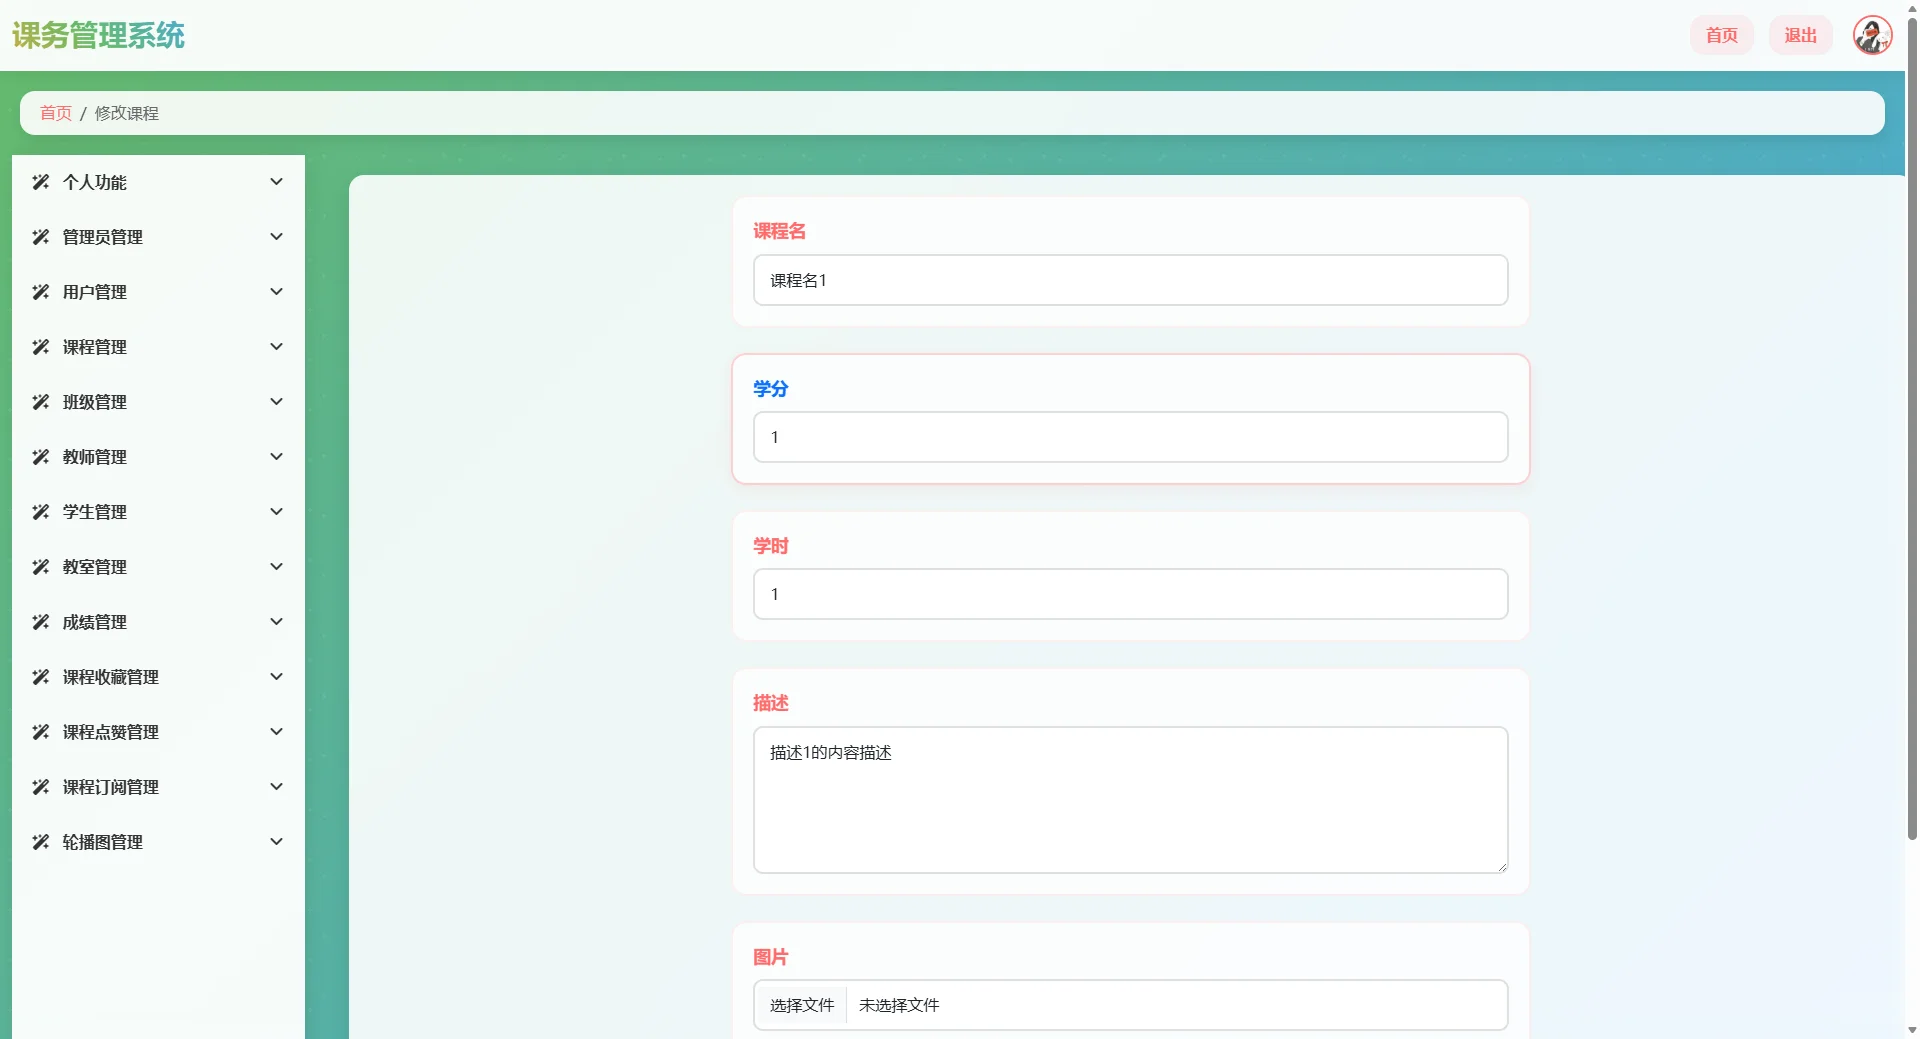
Task: Open the 个人功能 sidebar menu
Action: click(x=158, y=182)
